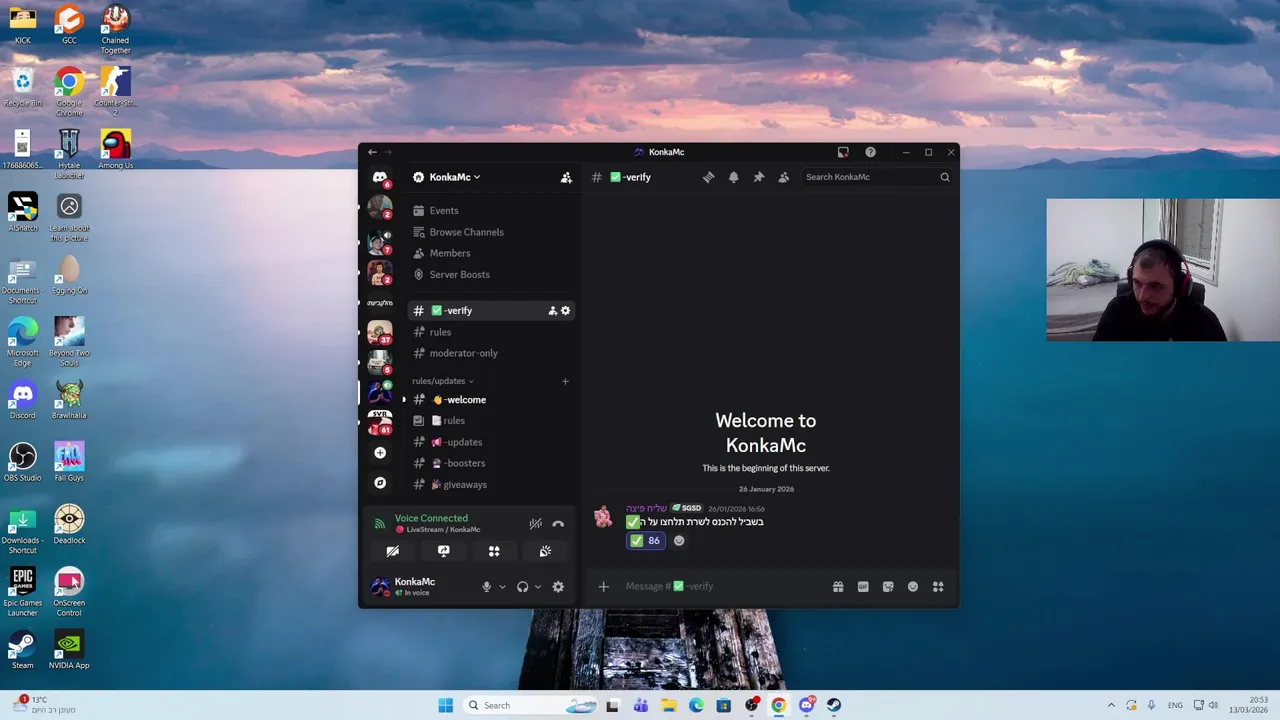This screenshot has width=1280, height=720.
Task: Collapse rules/updates category
Action: pyautogui.click(x=442, y=381)
